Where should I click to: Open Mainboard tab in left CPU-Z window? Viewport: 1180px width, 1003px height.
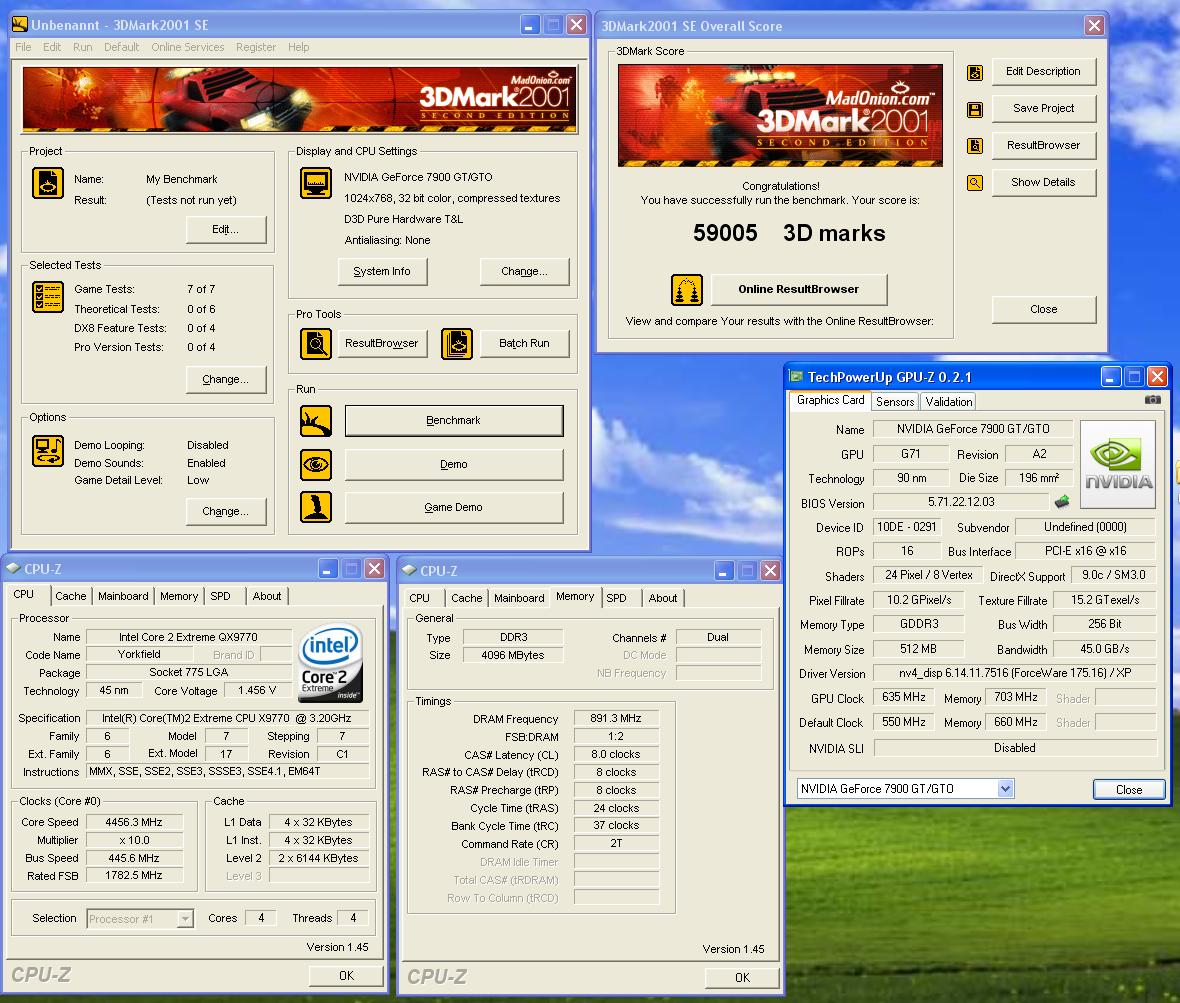123,596
